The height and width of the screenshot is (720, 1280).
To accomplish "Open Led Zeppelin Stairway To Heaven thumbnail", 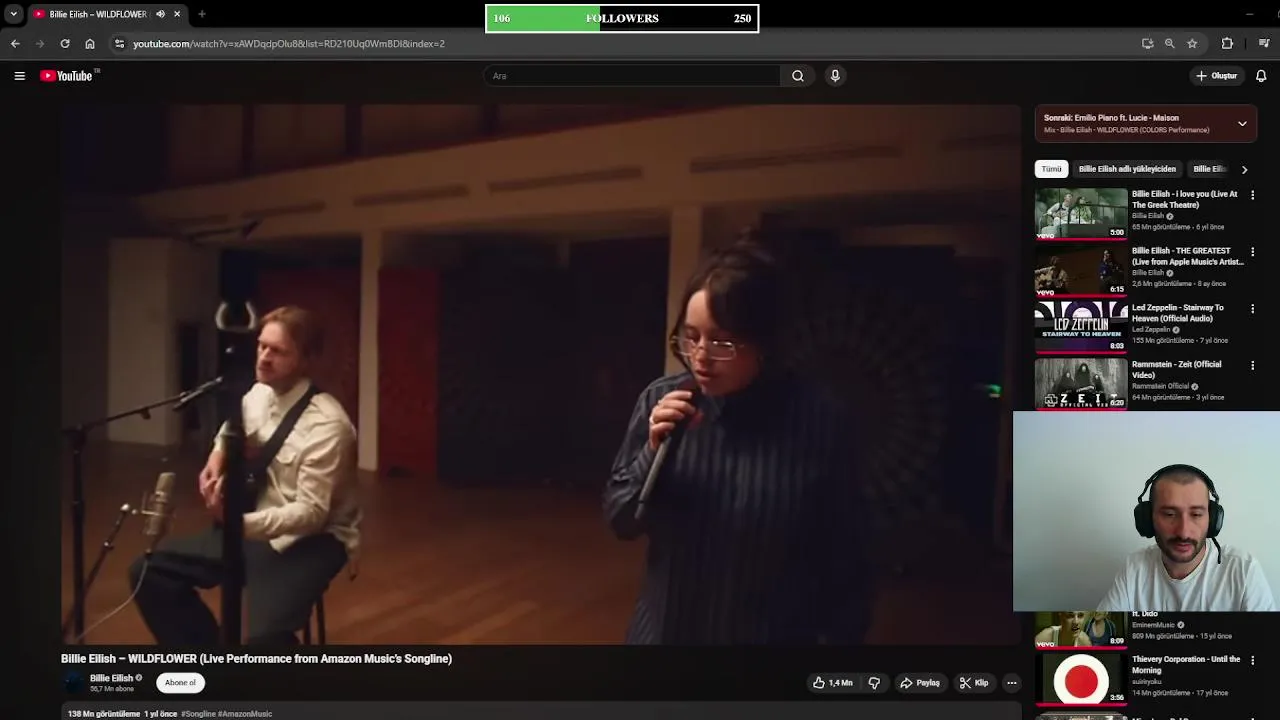I will tap(1081, 327).
